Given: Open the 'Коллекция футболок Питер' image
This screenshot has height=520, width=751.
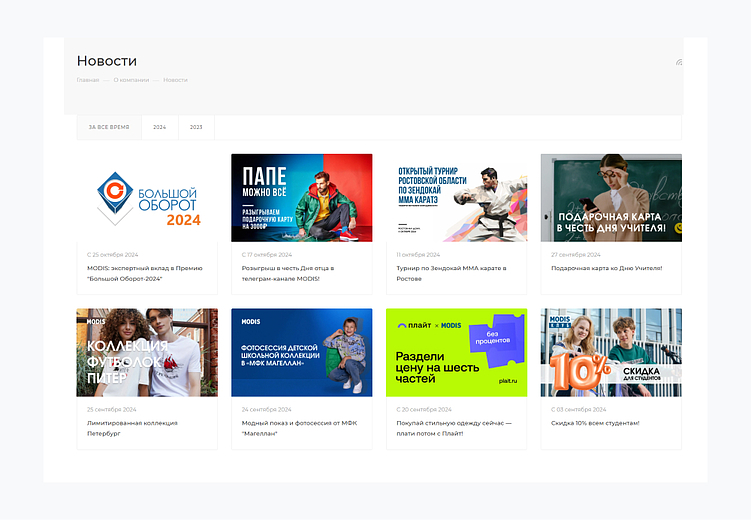Looking at the screenshot, I should [x=147, y=352].
